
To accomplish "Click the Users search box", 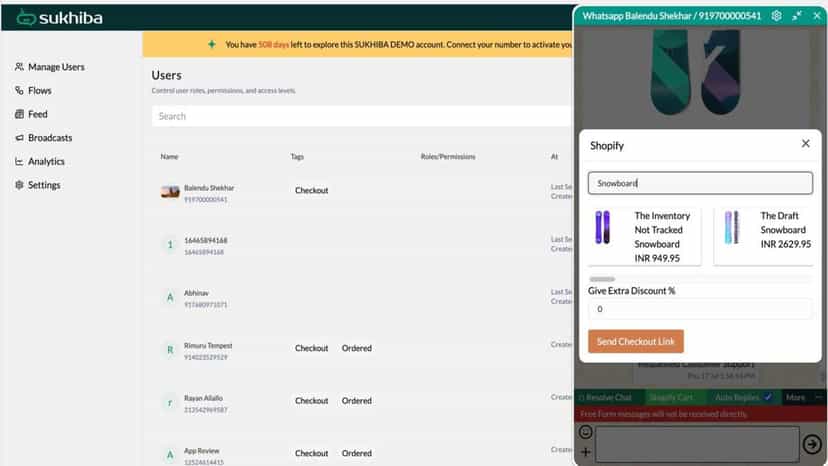I will point(361,116).
